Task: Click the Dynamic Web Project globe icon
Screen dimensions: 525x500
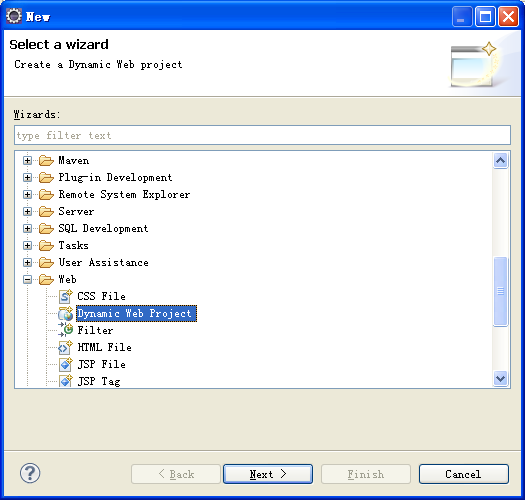Action: (x=65, y=313)
